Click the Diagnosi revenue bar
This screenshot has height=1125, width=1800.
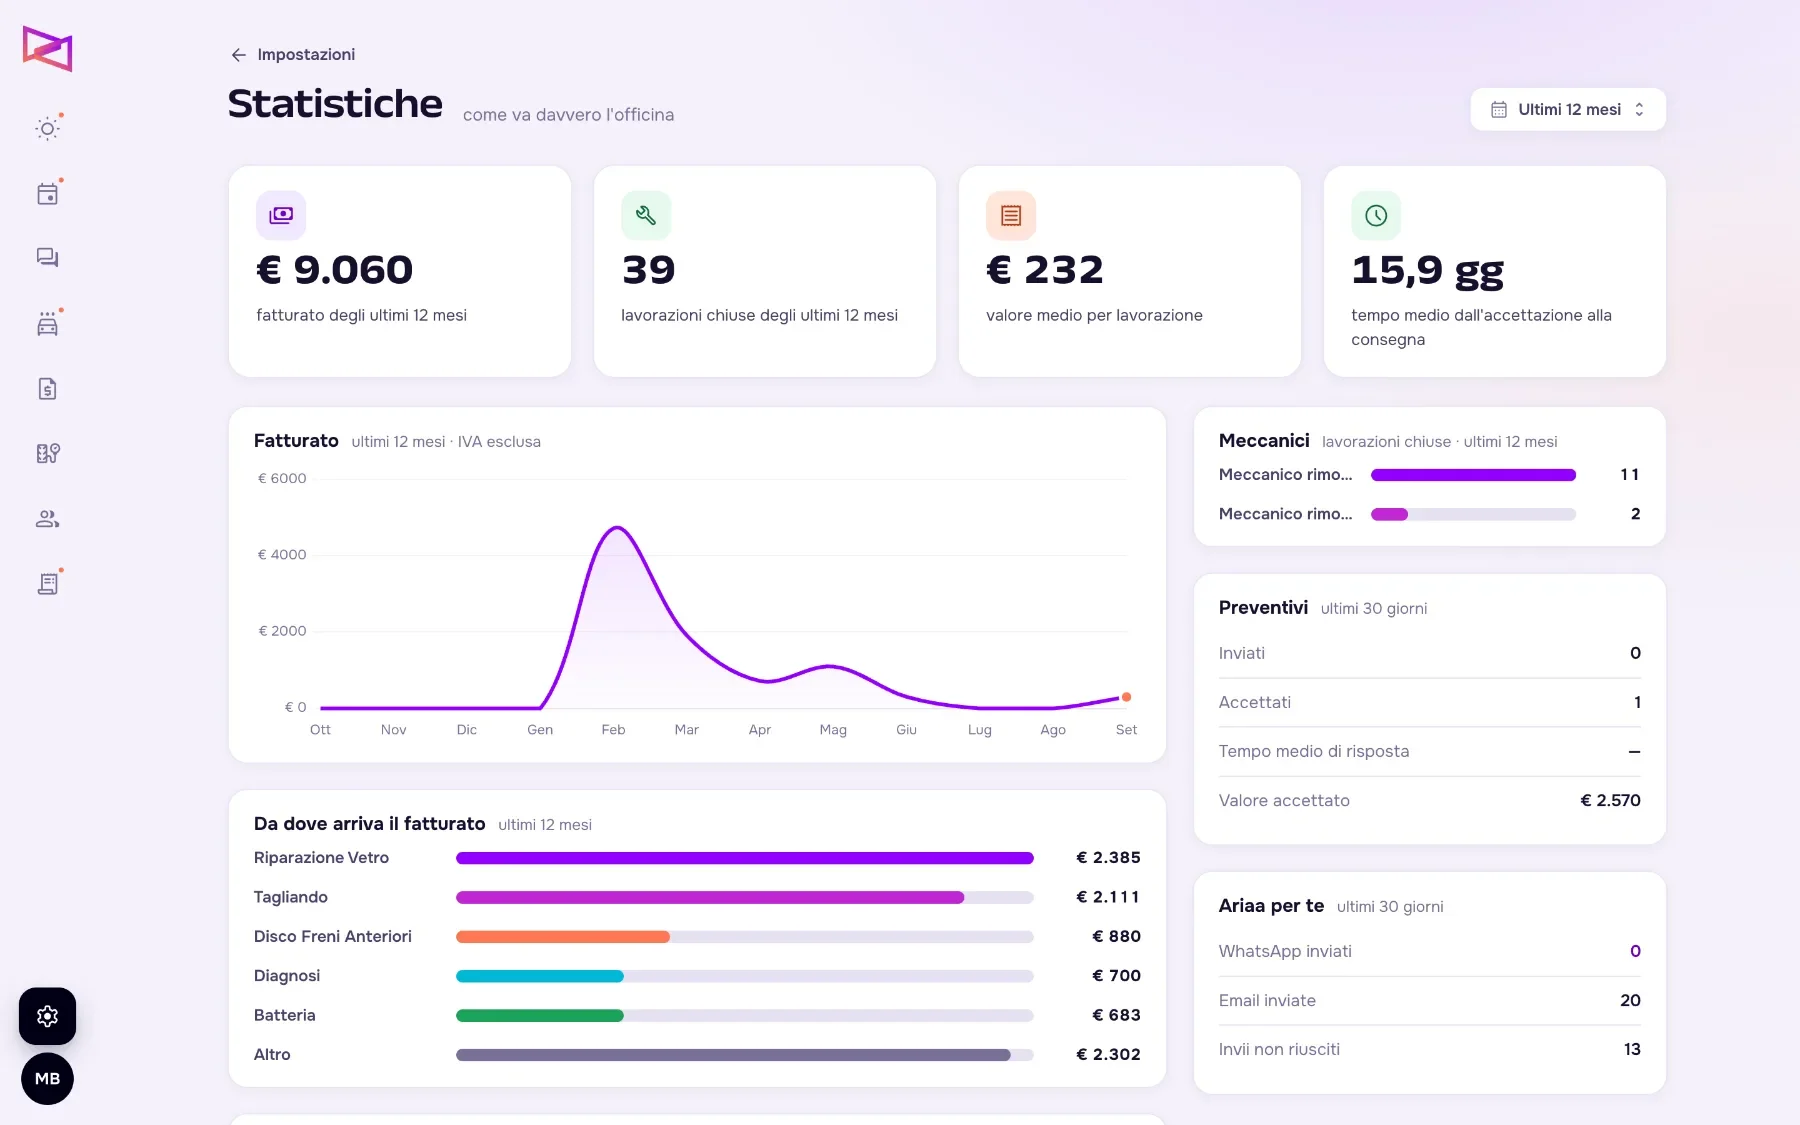tap(744, 976)
